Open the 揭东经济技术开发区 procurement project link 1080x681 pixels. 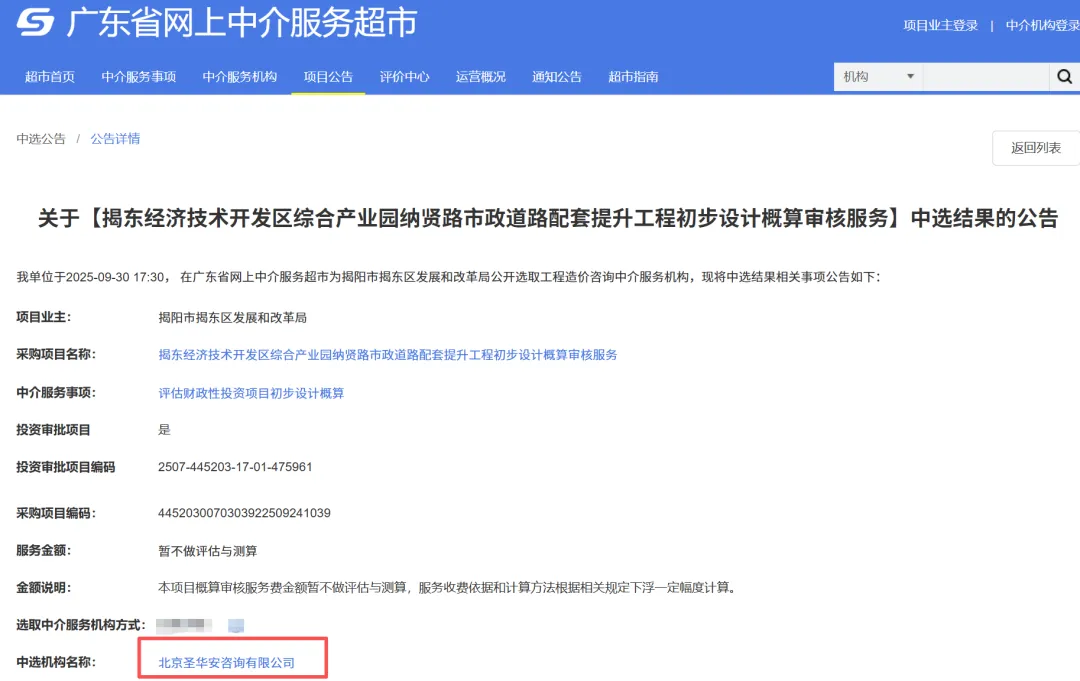[388, 354]
